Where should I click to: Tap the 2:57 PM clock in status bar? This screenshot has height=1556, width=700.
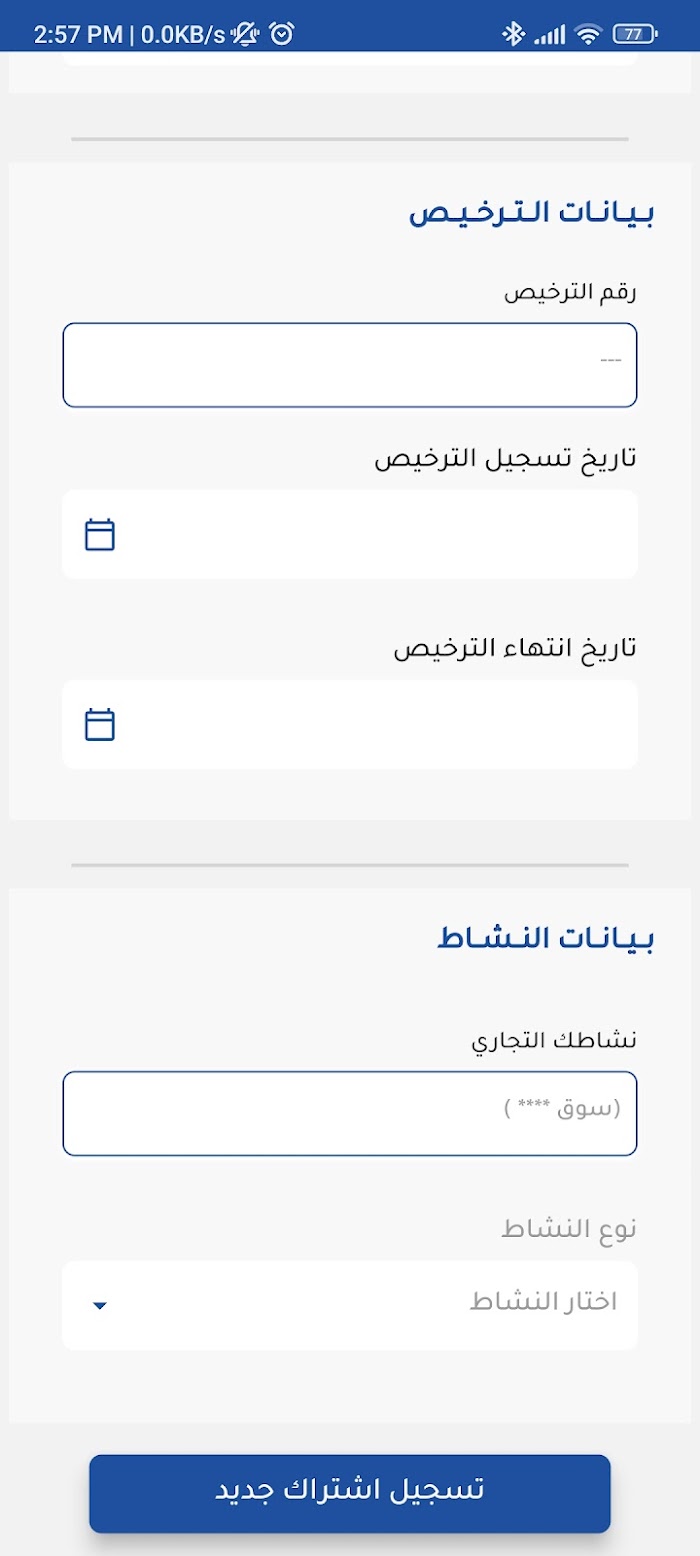tap(78, 35)
